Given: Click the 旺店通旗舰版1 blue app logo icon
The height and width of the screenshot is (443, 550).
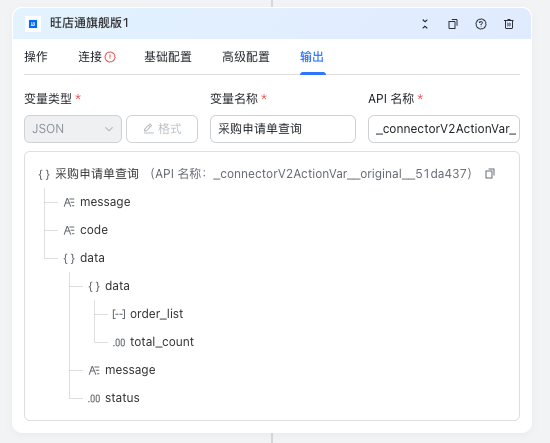Looking at the screenshot, I should (x=33, y=24).
